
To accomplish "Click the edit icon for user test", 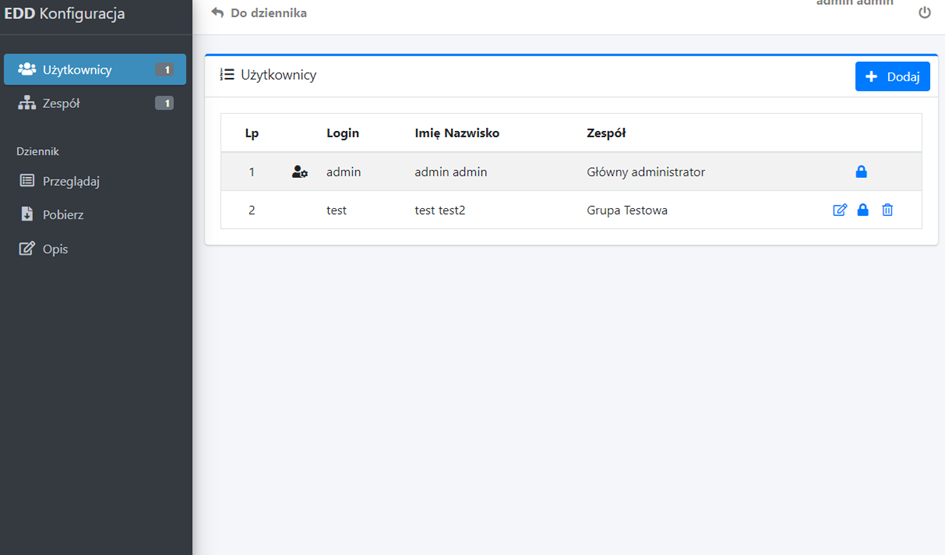I will click(840, 210).
